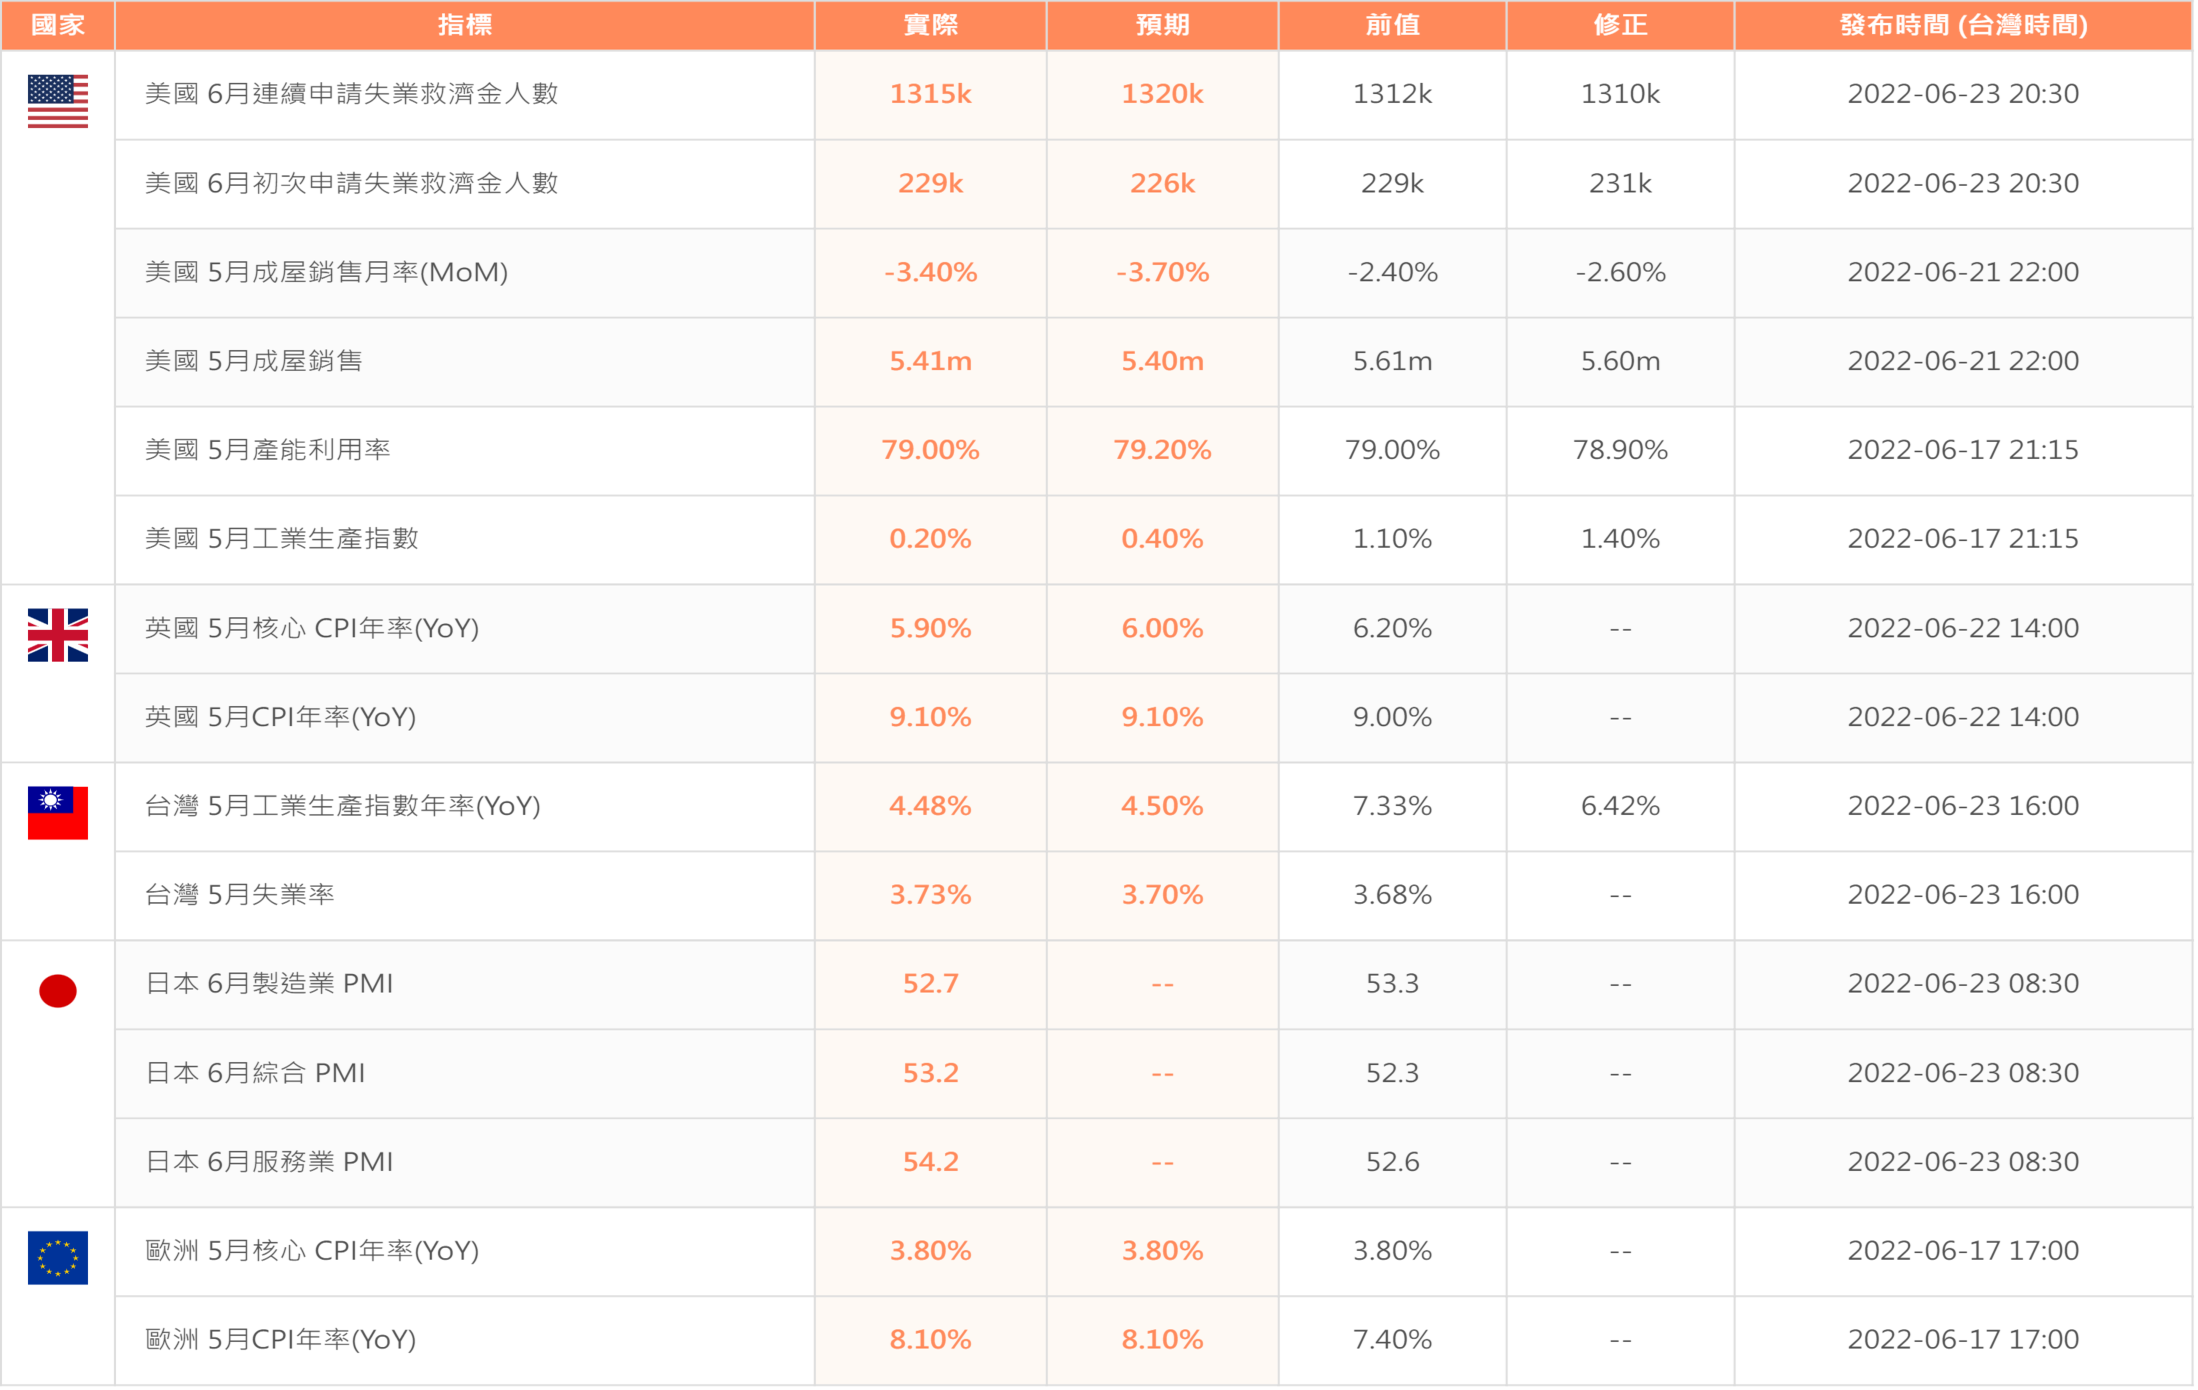Select 英國 5月核心 CPI年率(YoY) row
2198x1390 pixels.
[x=312, y=628]
